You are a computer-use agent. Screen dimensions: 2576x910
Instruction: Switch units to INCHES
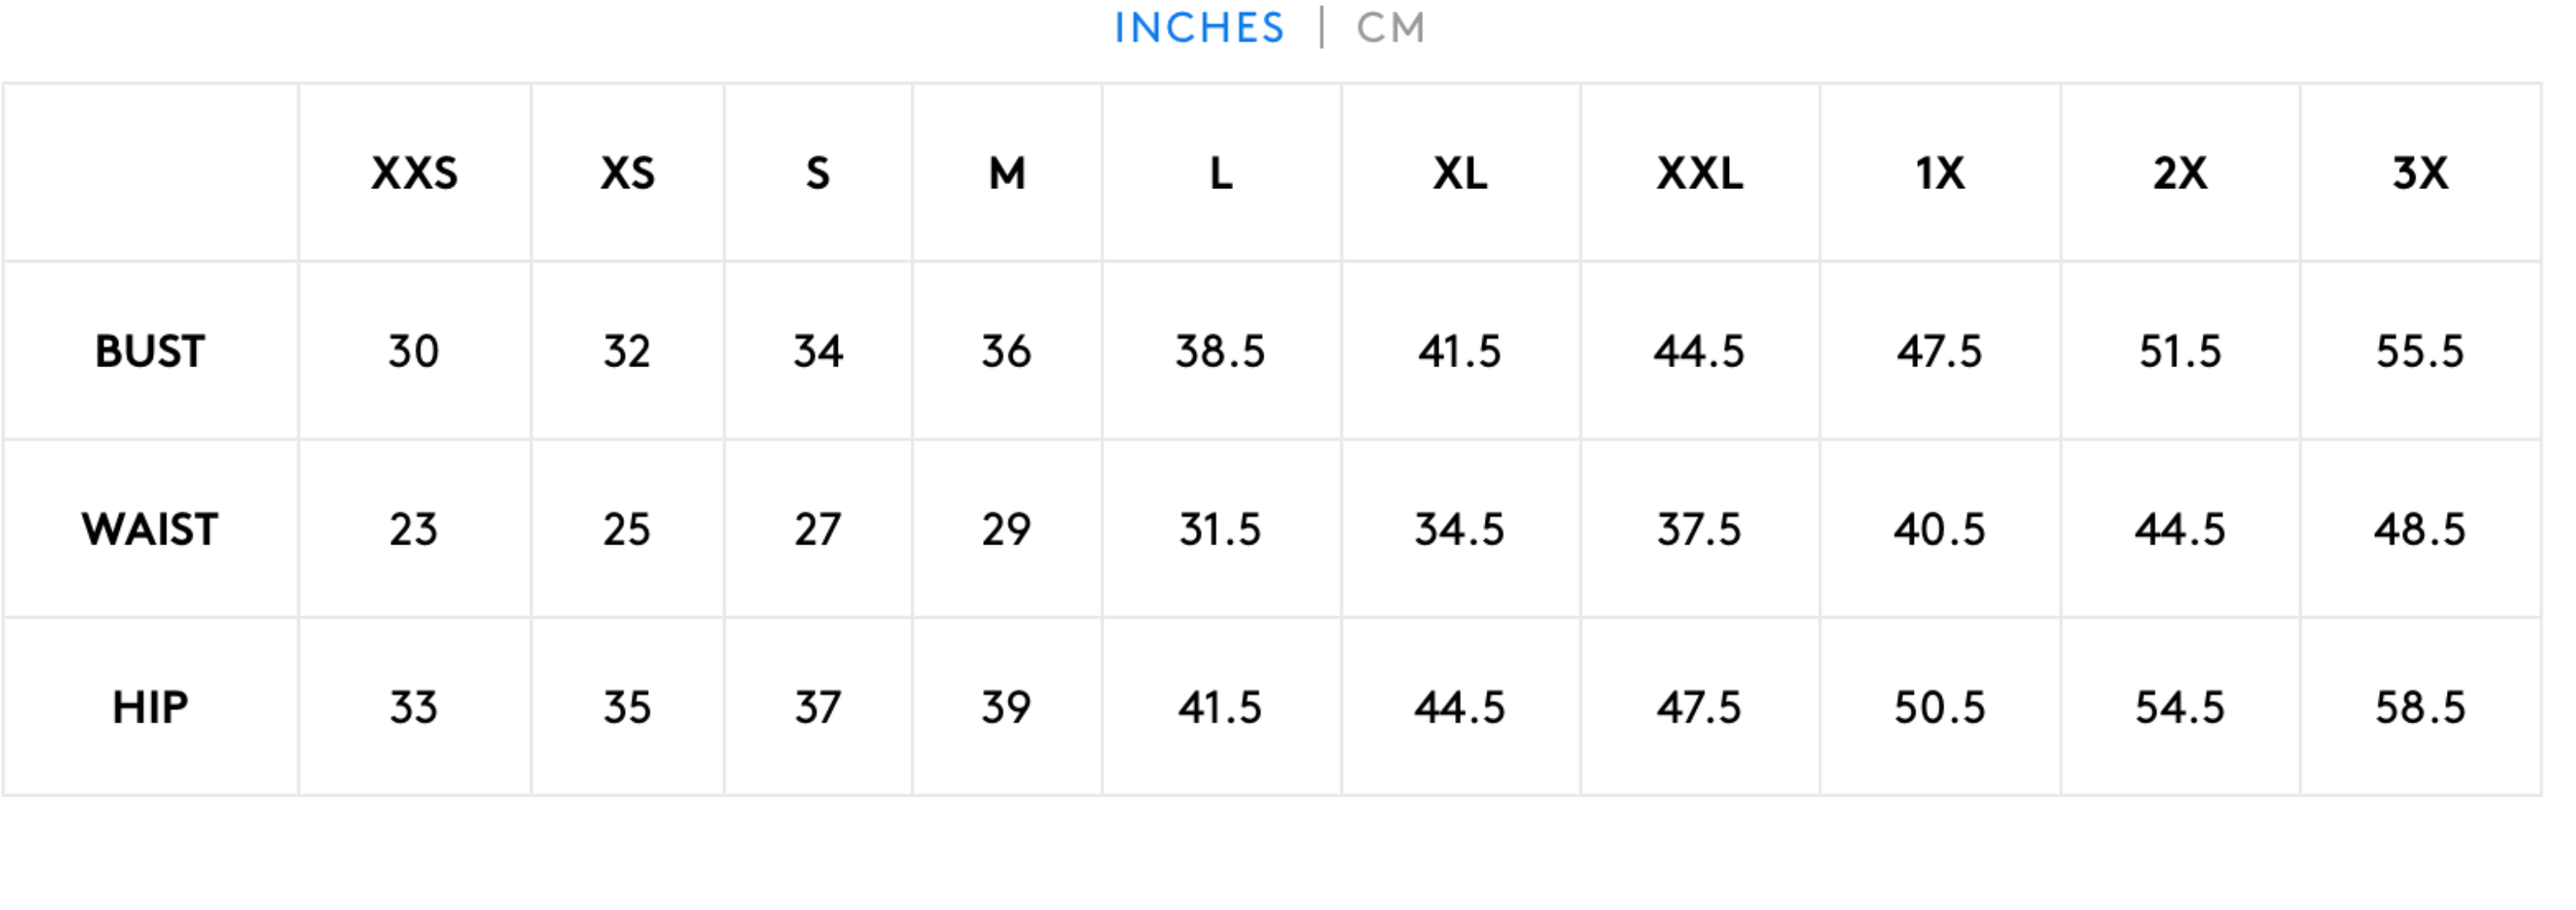[1198, 28]
